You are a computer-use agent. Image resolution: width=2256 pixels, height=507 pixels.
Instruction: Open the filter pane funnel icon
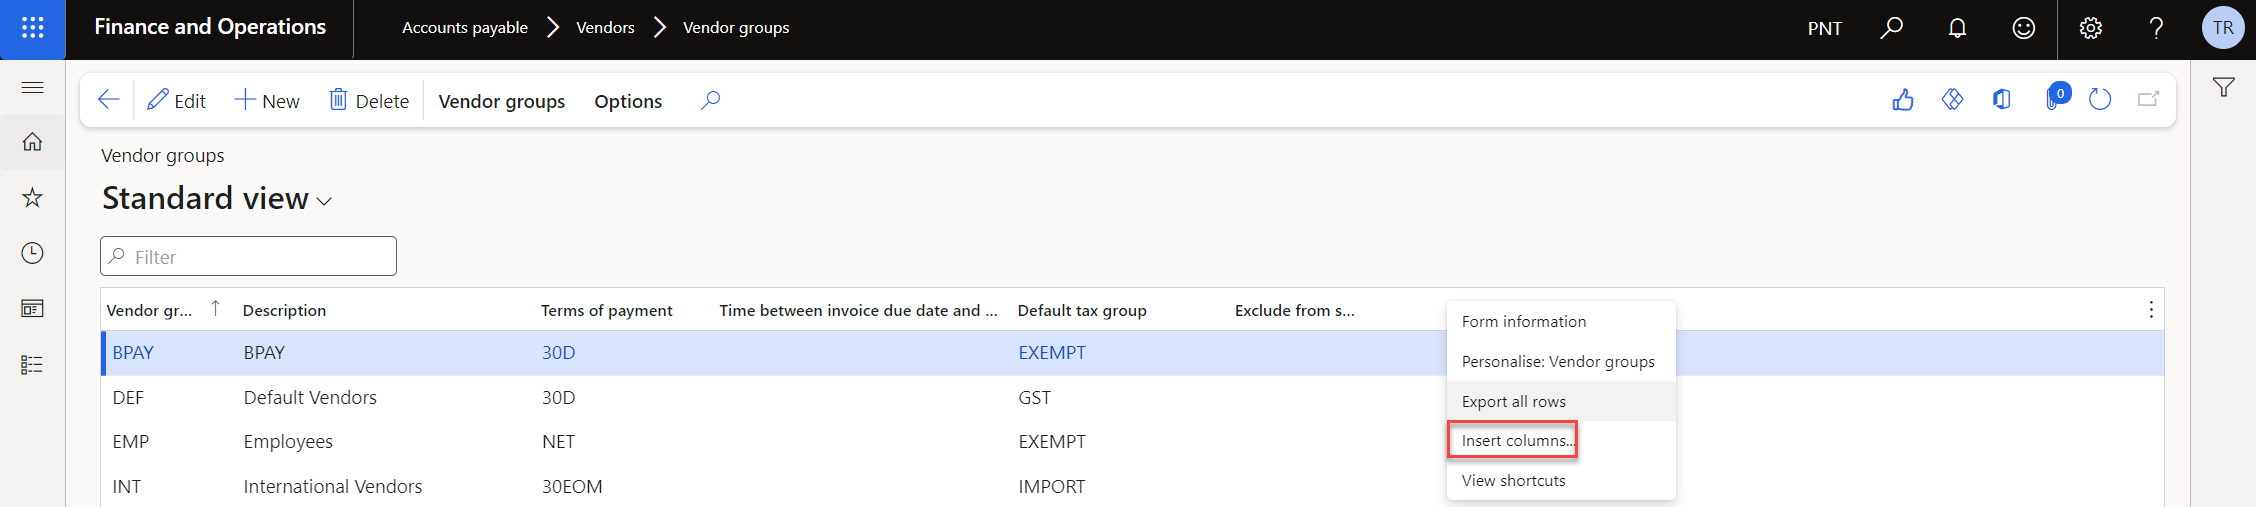[2223, 88]
